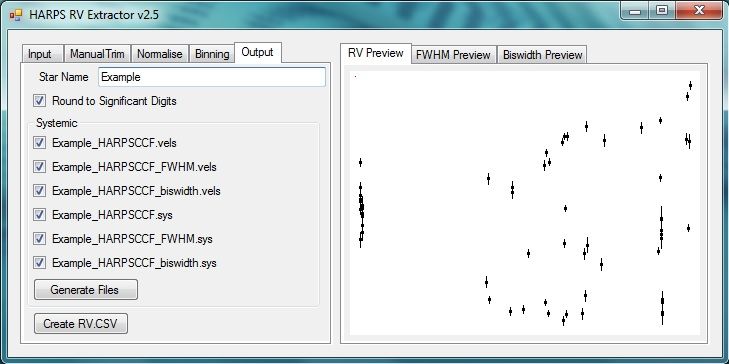Click the HARPS RV Extractor app icon
This screenshot has width=729, height=364.
pyautogui.click(x=15, y=14)
